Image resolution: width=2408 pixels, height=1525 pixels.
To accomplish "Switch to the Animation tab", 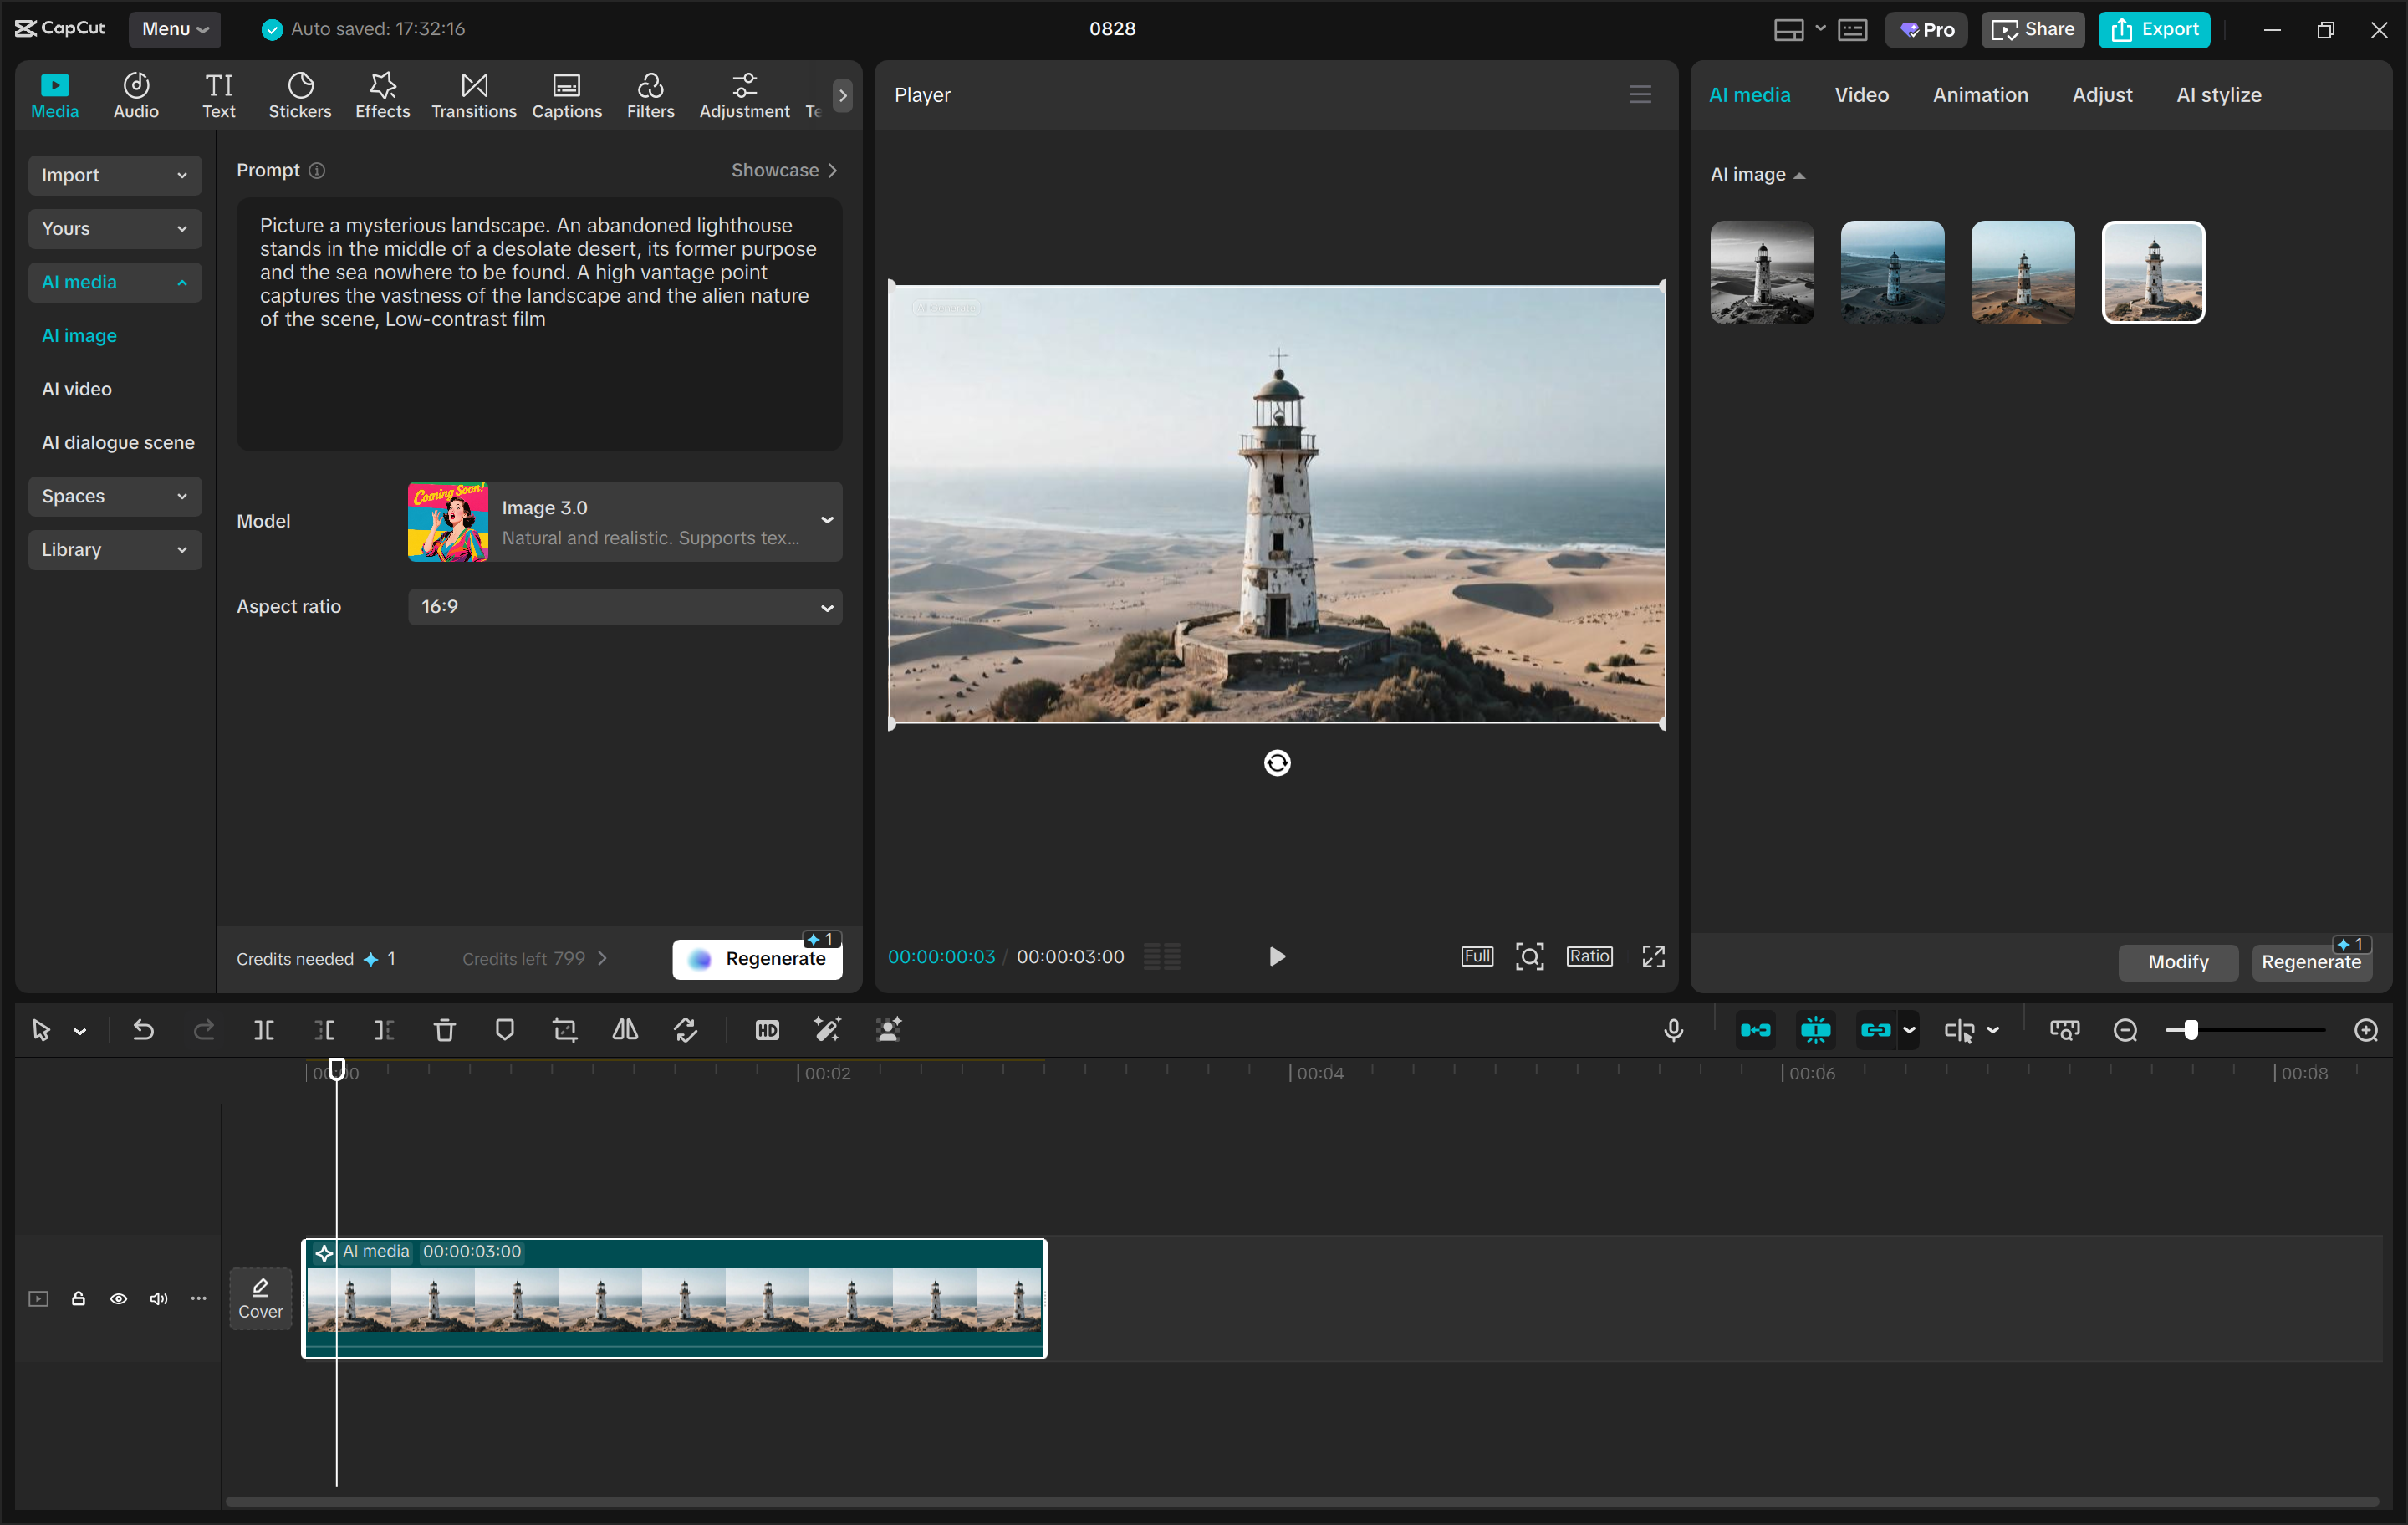I will click(1979, 95).
